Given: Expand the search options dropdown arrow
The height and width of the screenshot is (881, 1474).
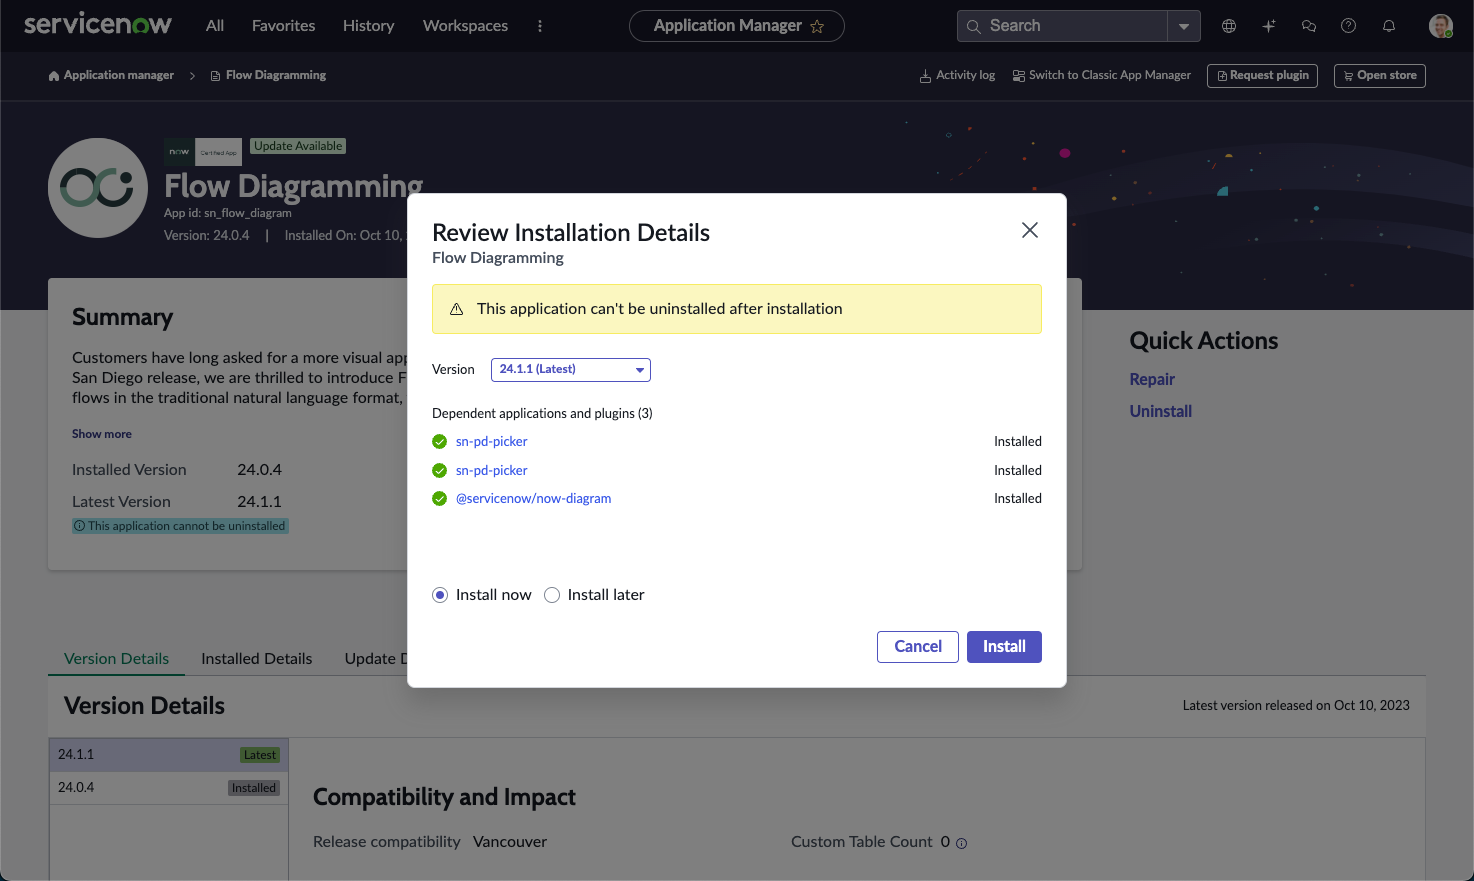Looking at the screenshot, I should (x=1184, y=26).
